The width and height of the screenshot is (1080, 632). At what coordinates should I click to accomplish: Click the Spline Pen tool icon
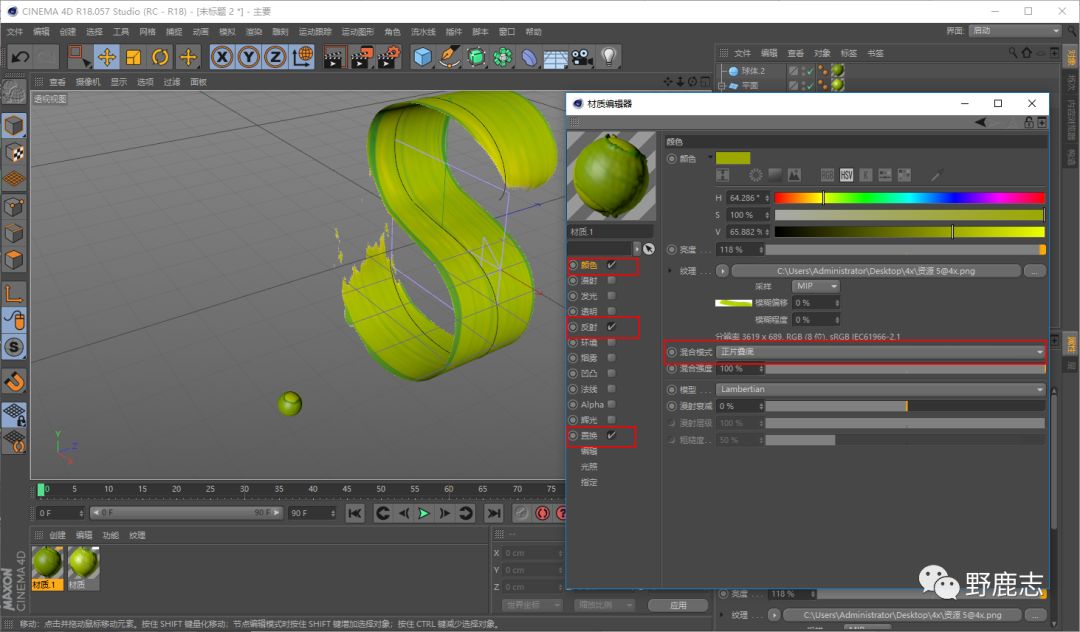(449, 57)
